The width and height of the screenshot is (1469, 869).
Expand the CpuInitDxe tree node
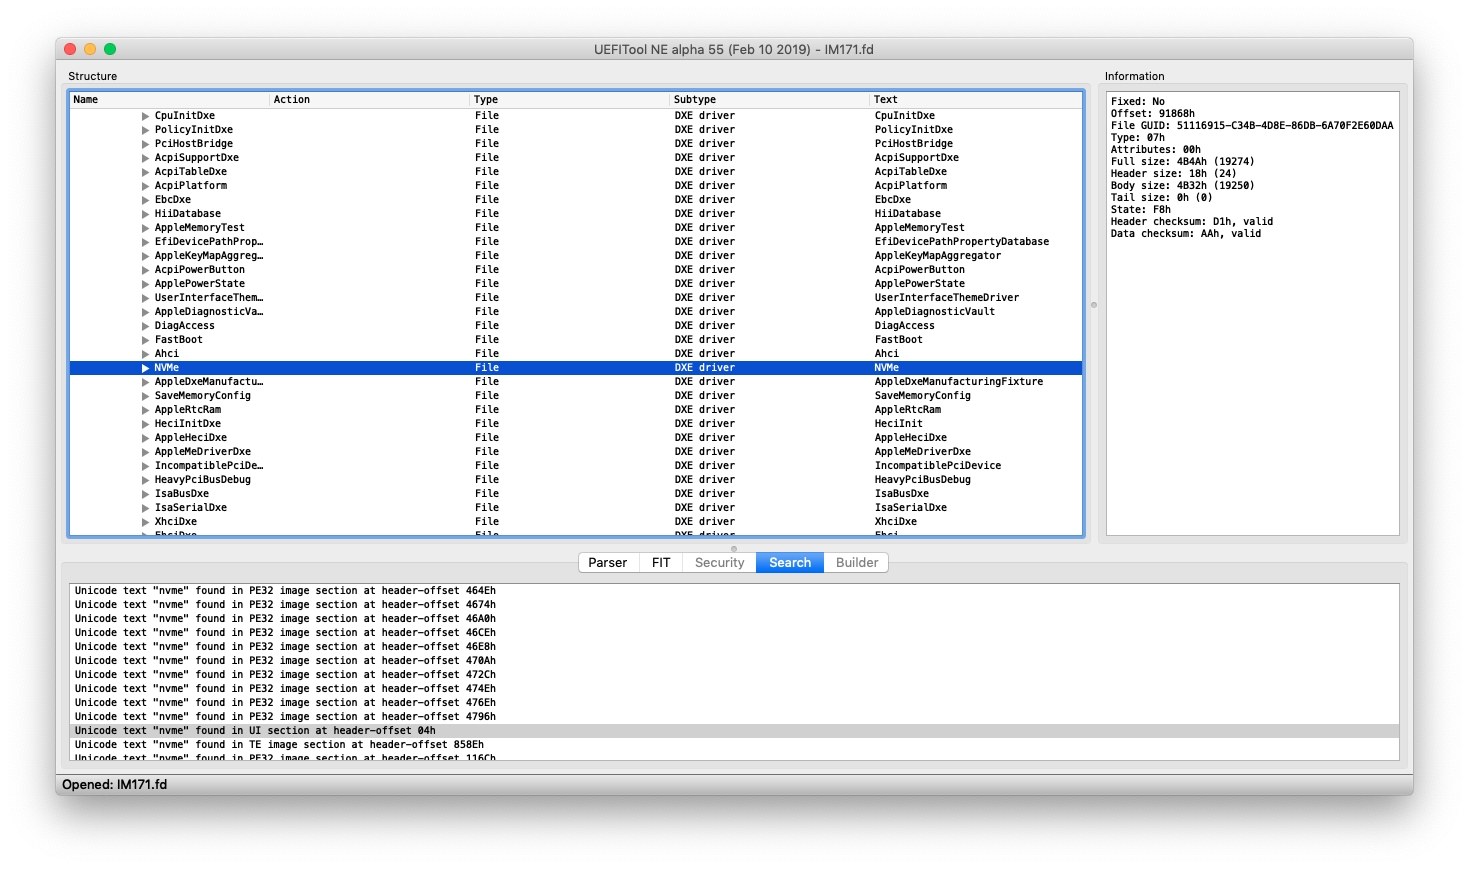click(145, 115)
